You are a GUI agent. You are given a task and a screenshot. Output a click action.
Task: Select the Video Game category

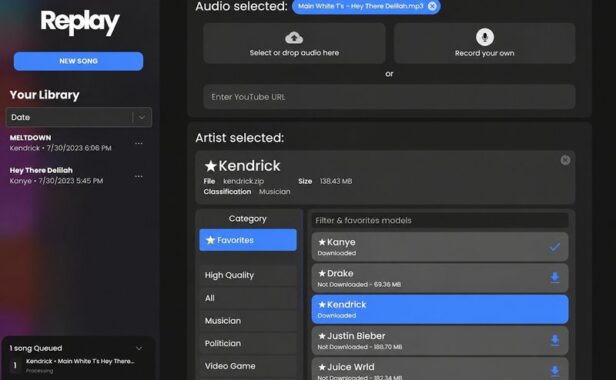pos(248,366)
